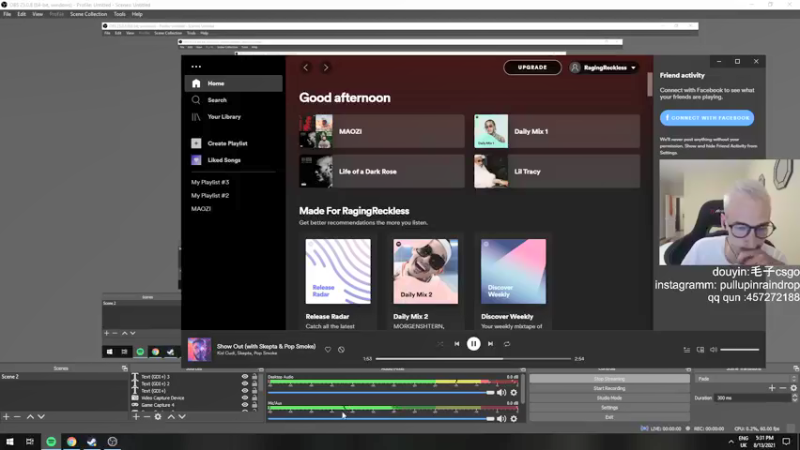Open Mic/Aux settings gear
This screenshot has height=450, width=800.
(514, 418)
